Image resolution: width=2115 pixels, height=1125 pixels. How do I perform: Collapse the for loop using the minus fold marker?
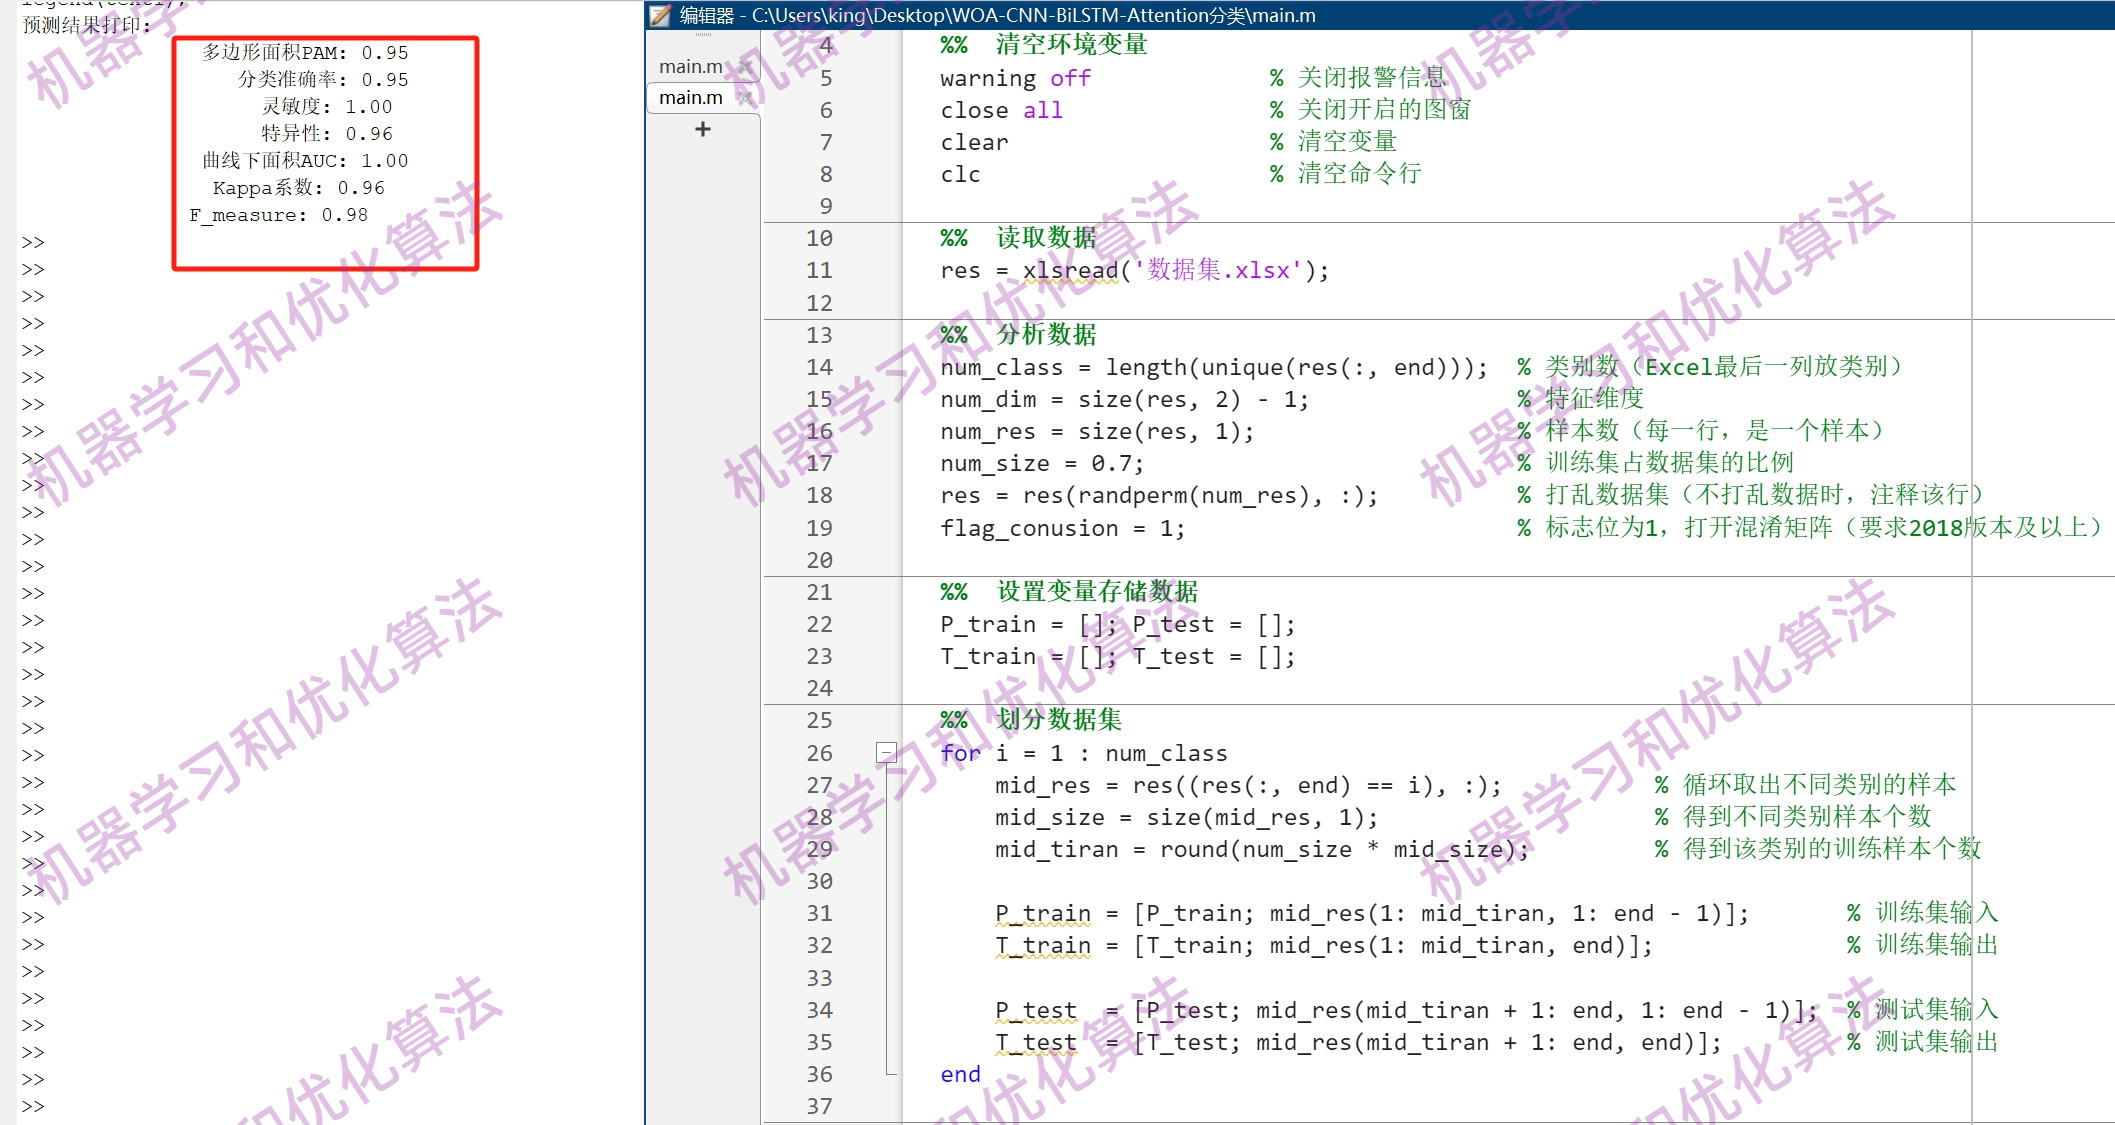(884, 752)
